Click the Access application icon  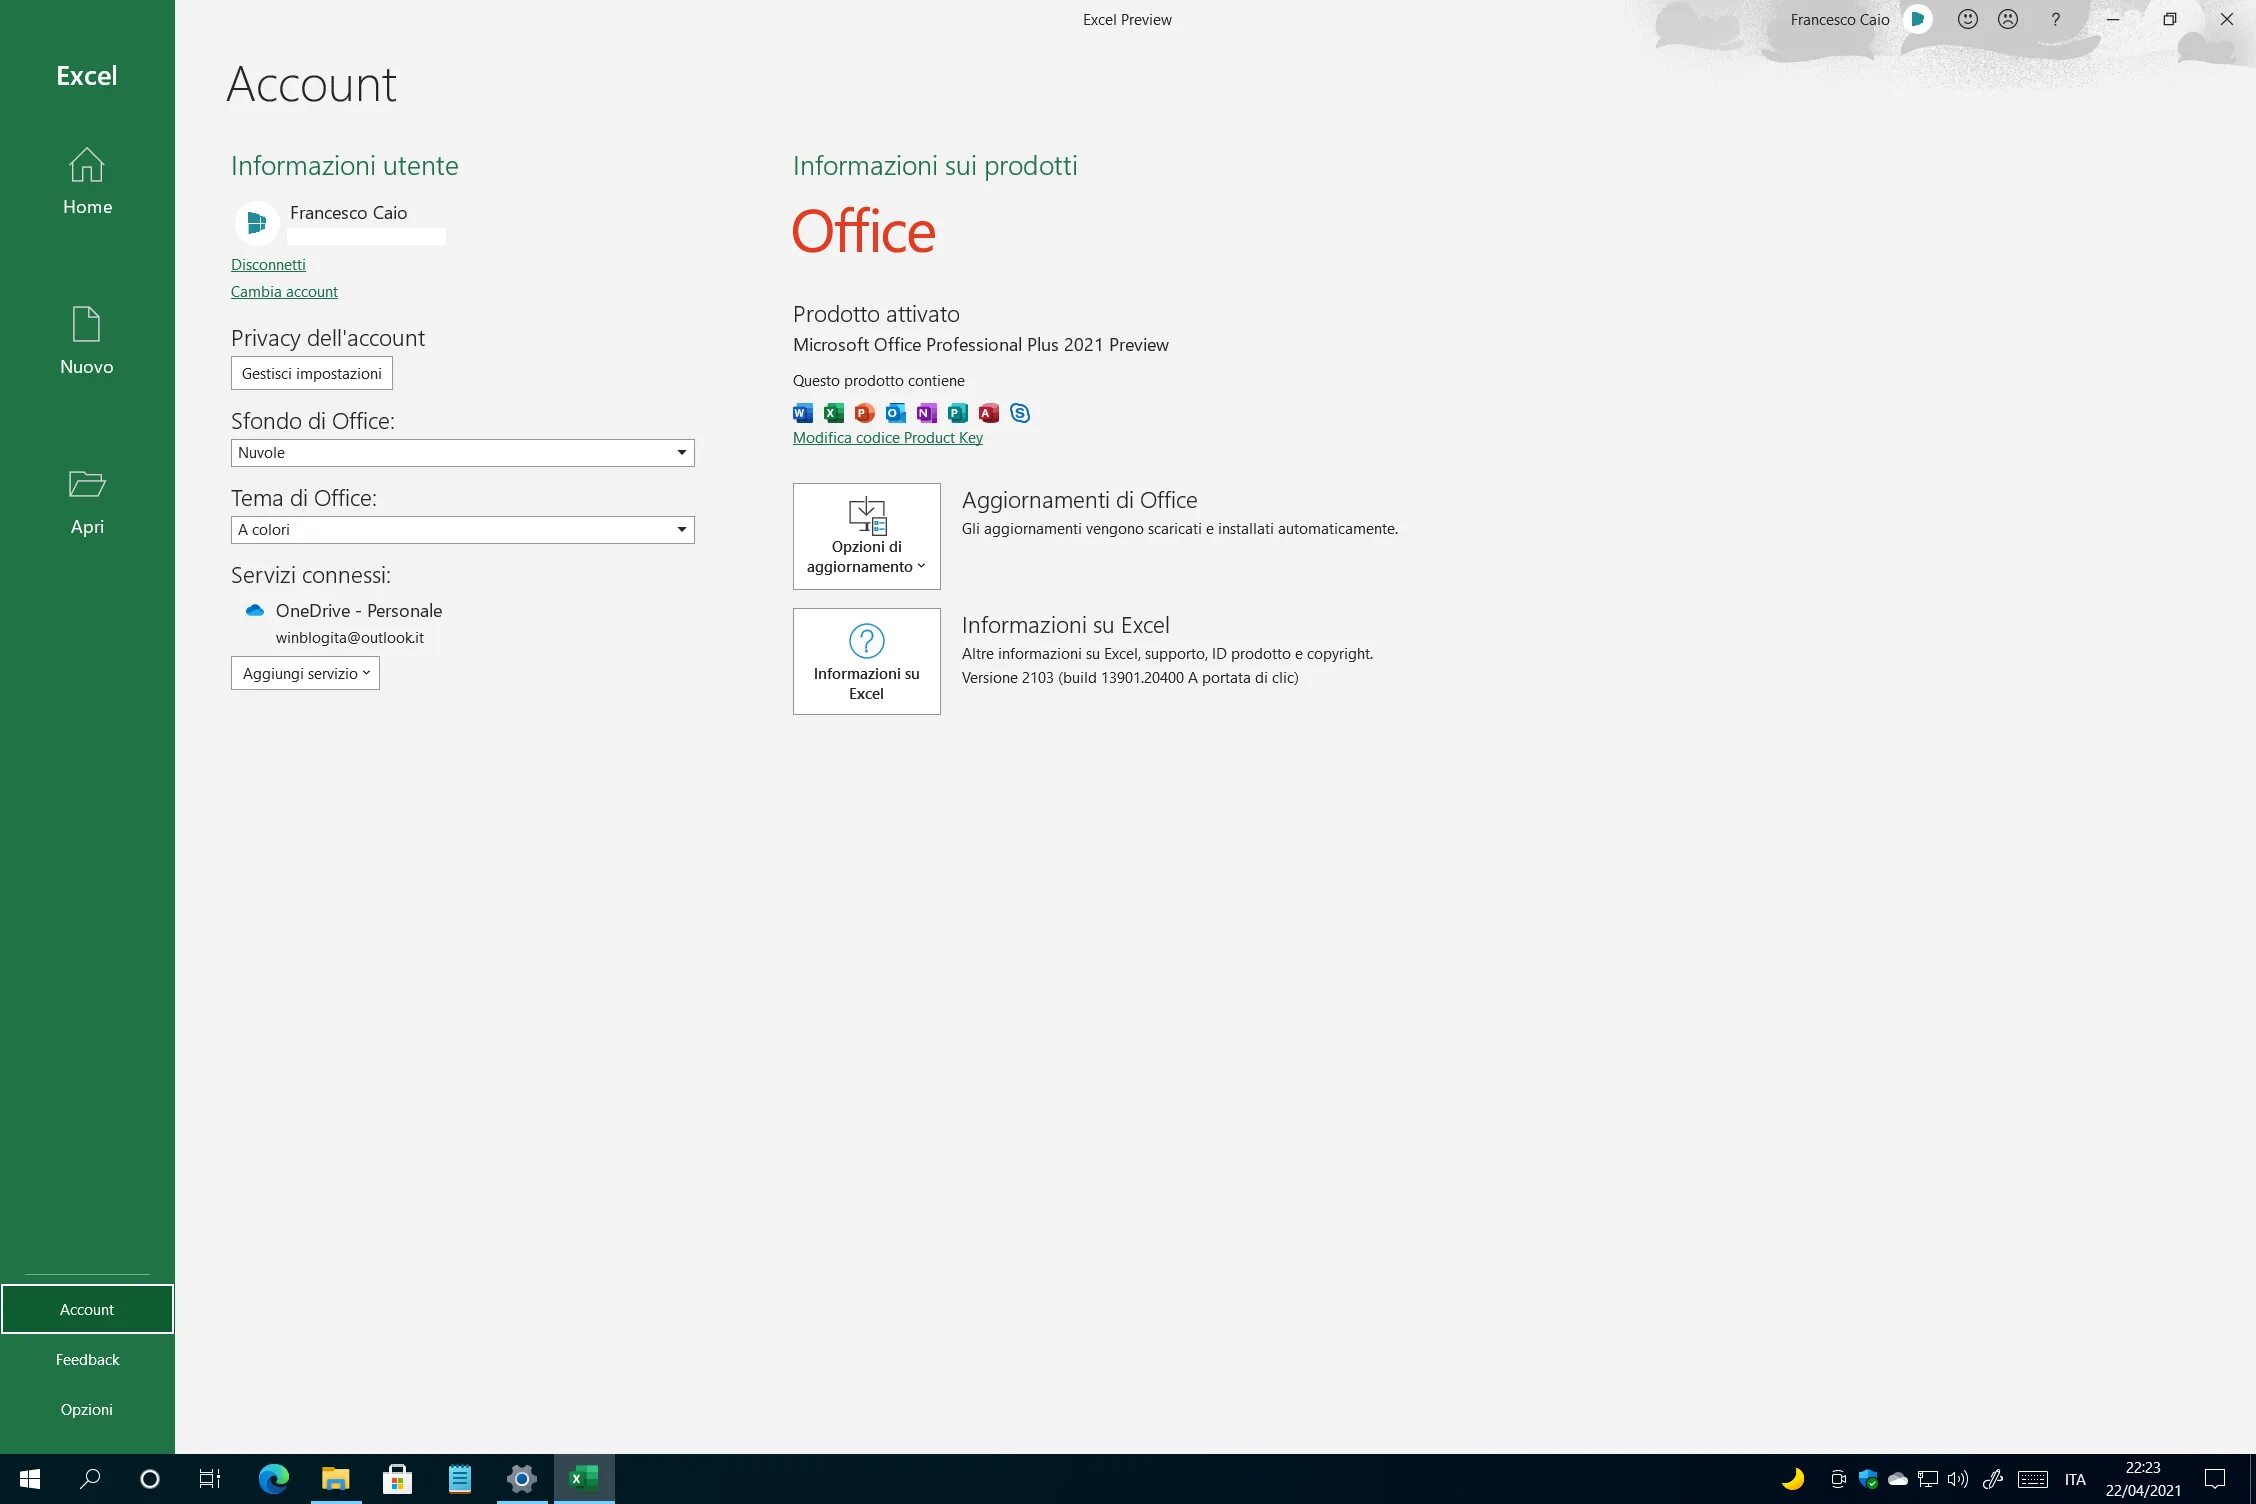click(989, 413)
